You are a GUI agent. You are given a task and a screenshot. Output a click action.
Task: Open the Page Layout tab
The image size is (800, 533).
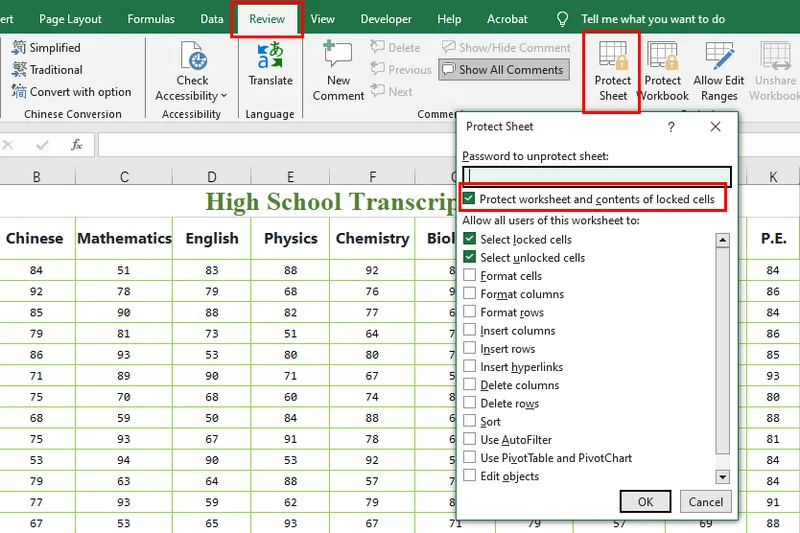point(70,19)
